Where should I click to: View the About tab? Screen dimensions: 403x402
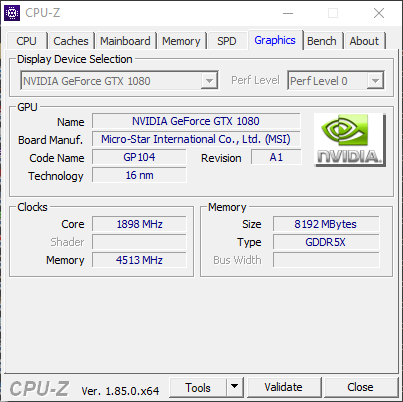coord(364,41)
